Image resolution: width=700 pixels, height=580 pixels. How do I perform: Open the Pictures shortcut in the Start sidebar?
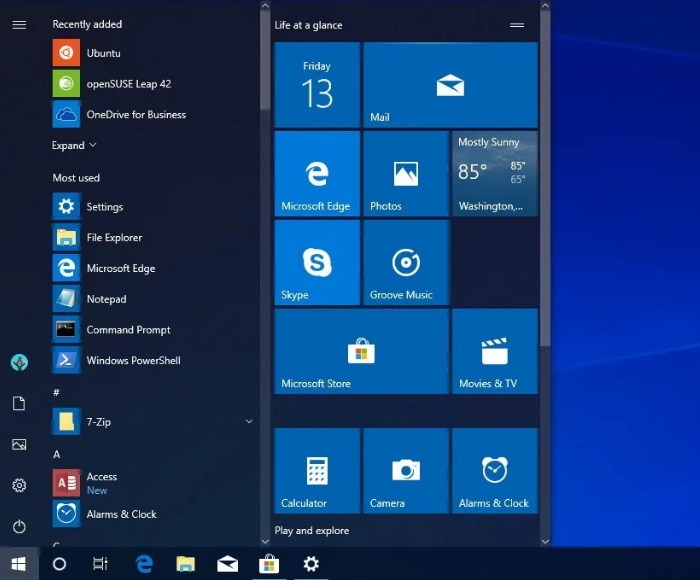click(19, 444)
